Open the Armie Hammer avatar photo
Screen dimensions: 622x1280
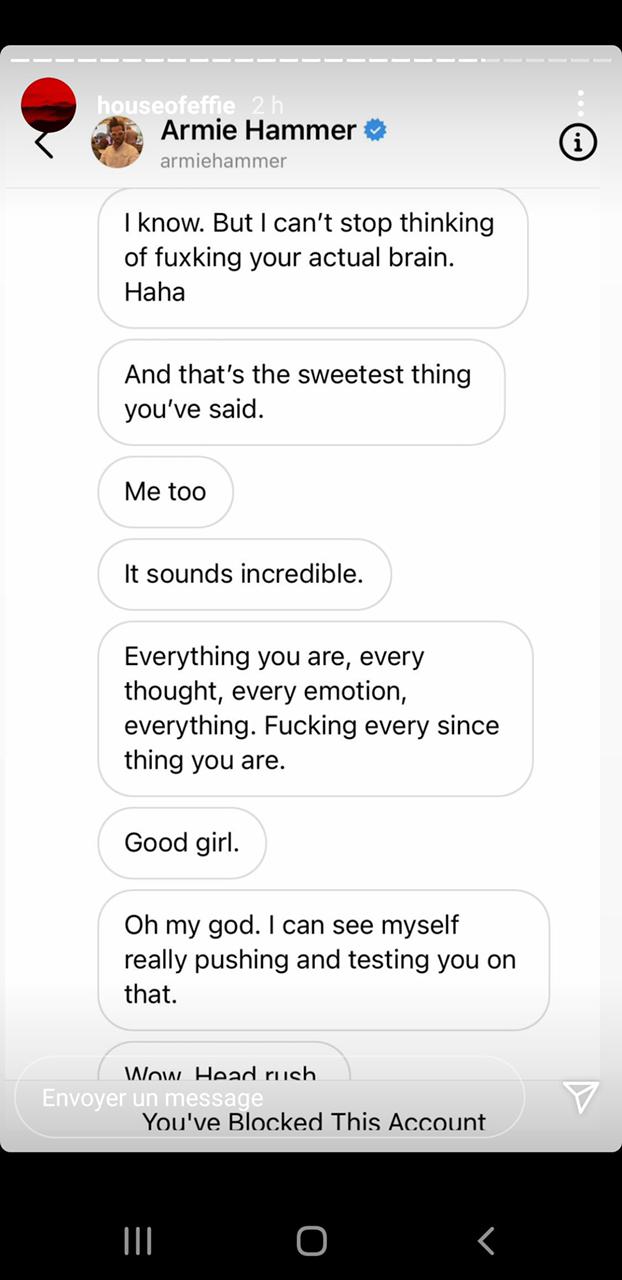(118, 142)
